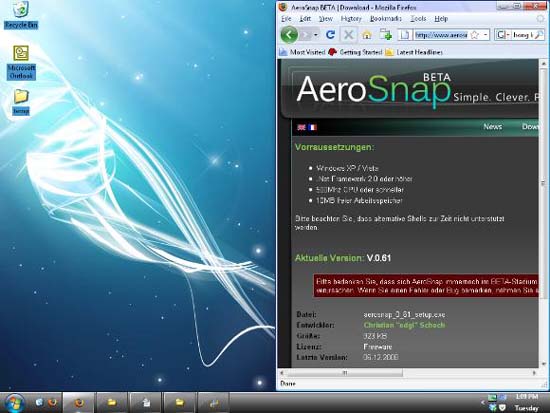This screenshot has height=413, width=550.
Task: Open a new tab with green plus icon
Action: tap(386, 35)
